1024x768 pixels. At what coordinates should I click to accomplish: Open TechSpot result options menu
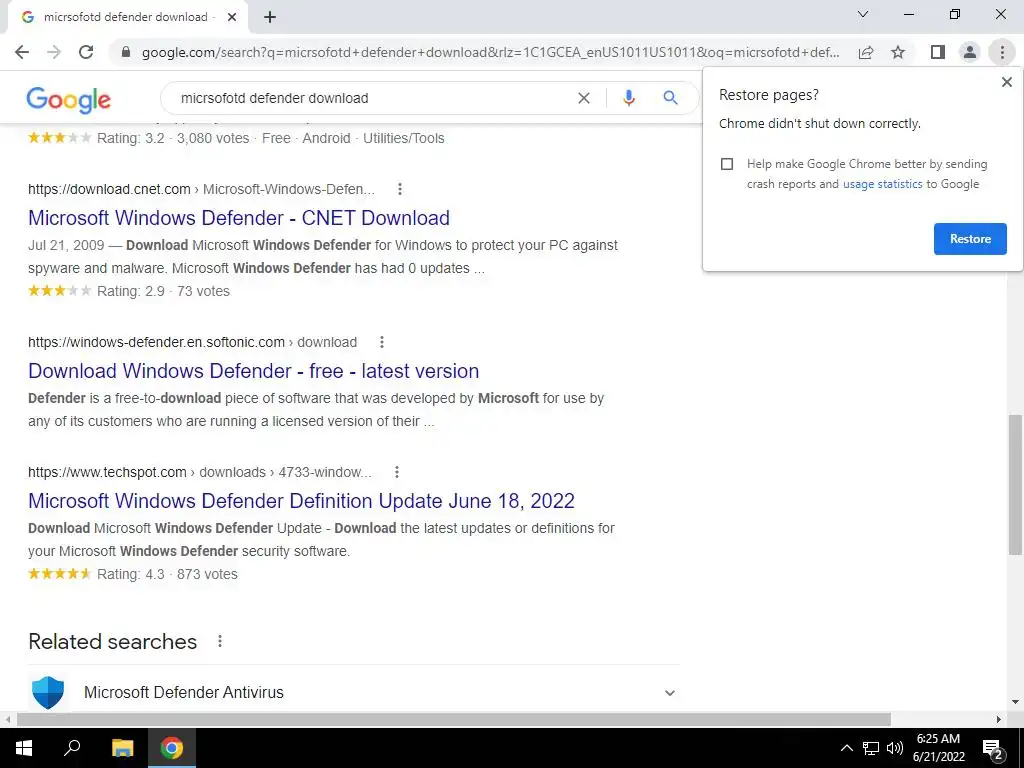(396, 472)
